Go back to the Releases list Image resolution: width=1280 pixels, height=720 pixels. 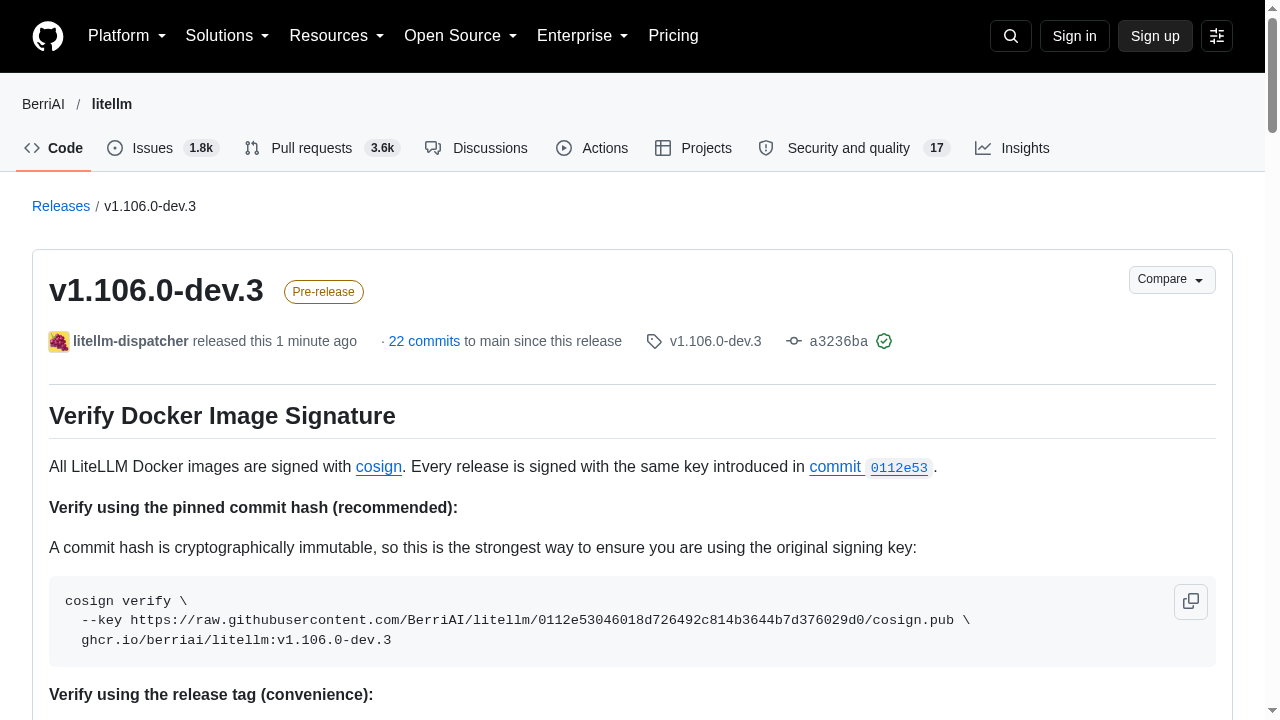(61, 206)
